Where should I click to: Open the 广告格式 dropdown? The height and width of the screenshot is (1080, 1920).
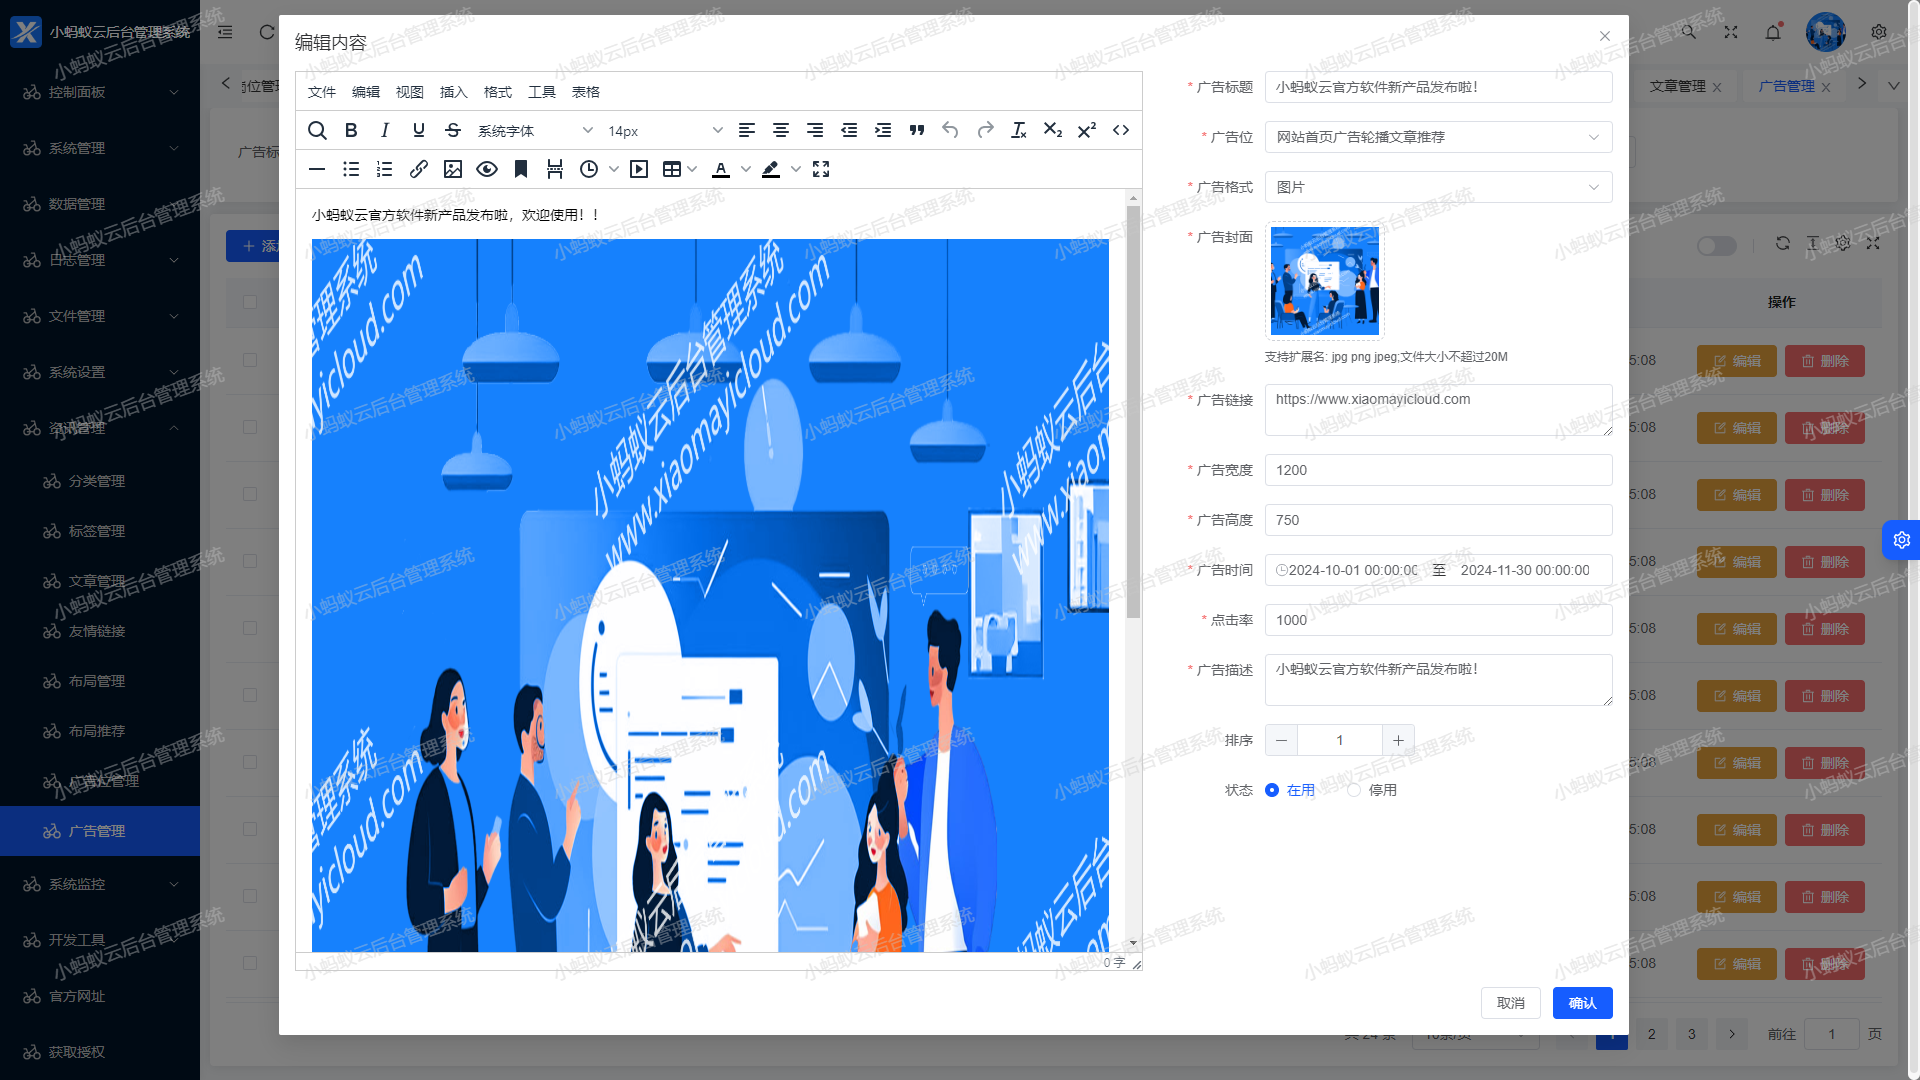[1438, 187]
